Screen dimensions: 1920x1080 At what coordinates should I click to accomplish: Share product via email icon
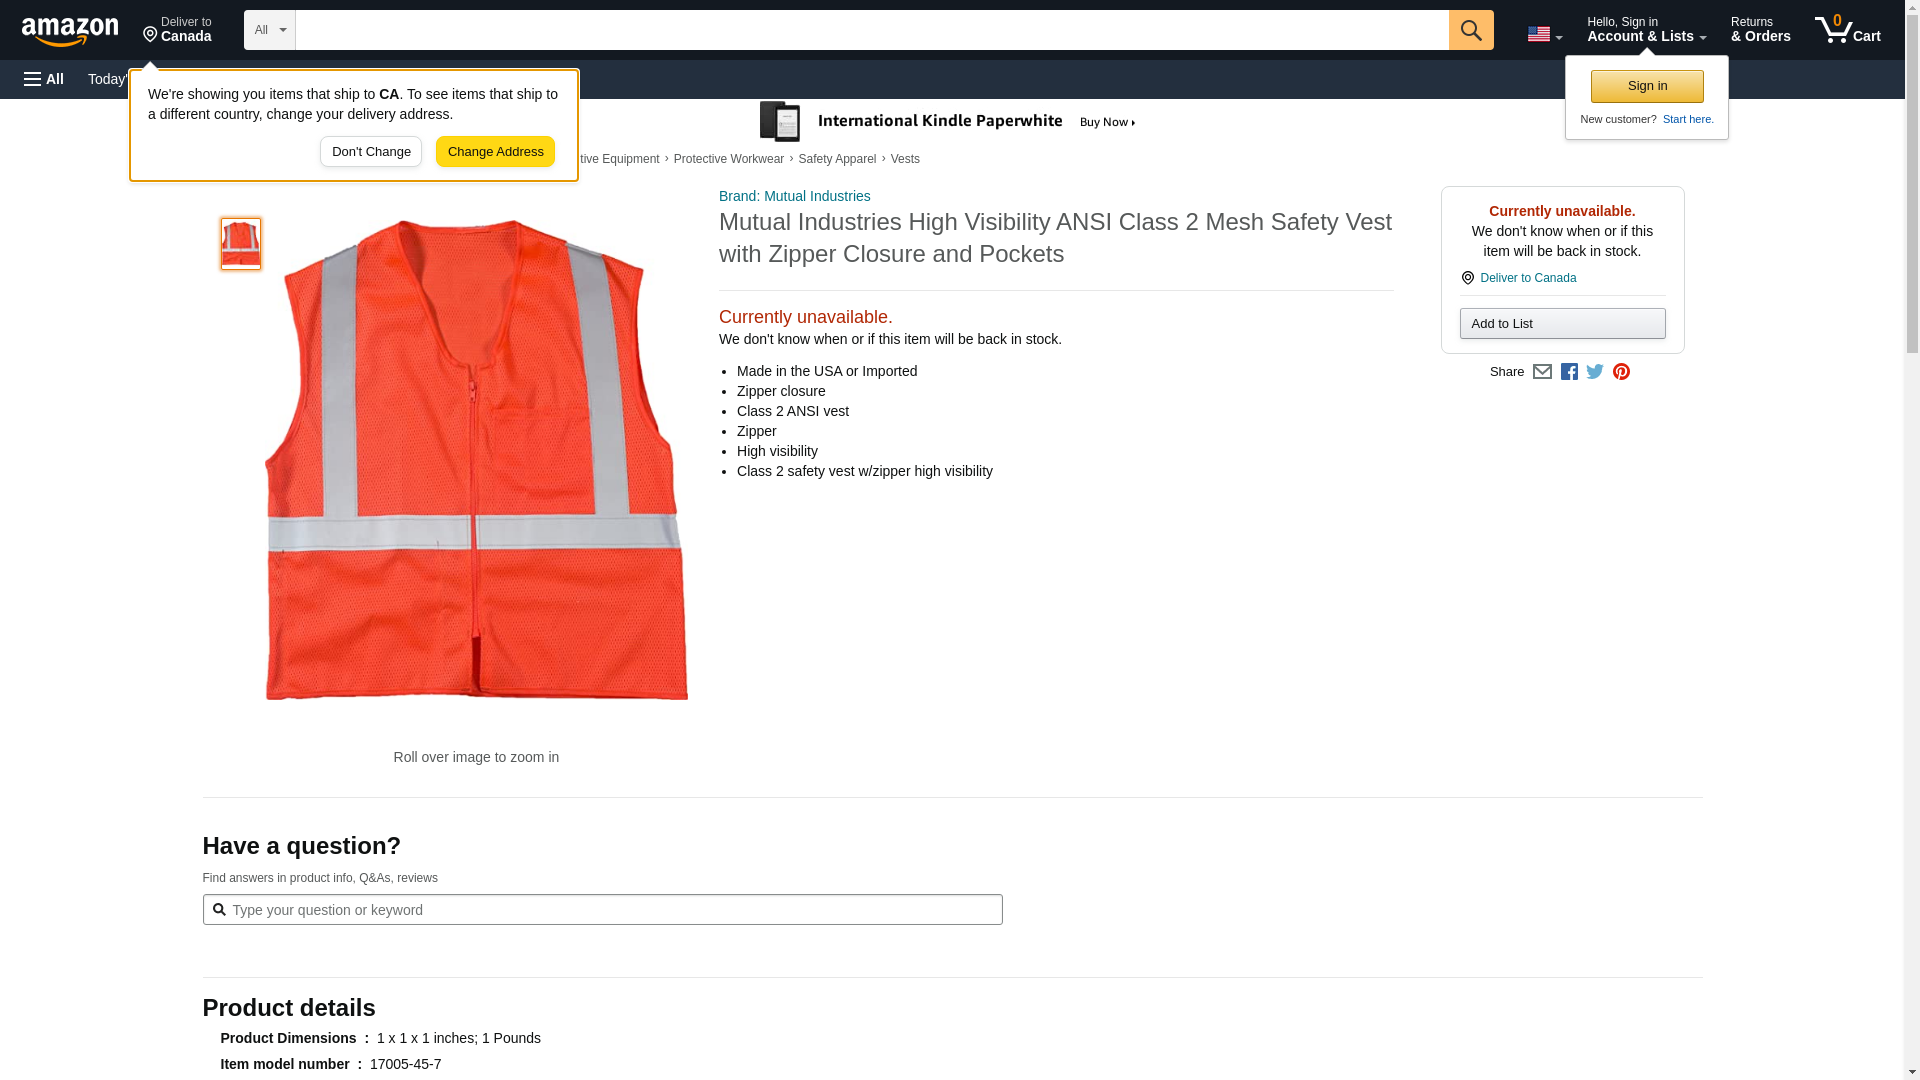[1542, 372]
